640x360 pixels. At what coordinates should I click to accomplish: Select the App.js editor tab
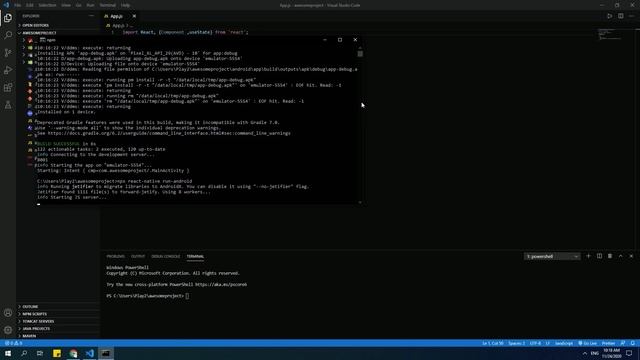[x=116, y=16]
